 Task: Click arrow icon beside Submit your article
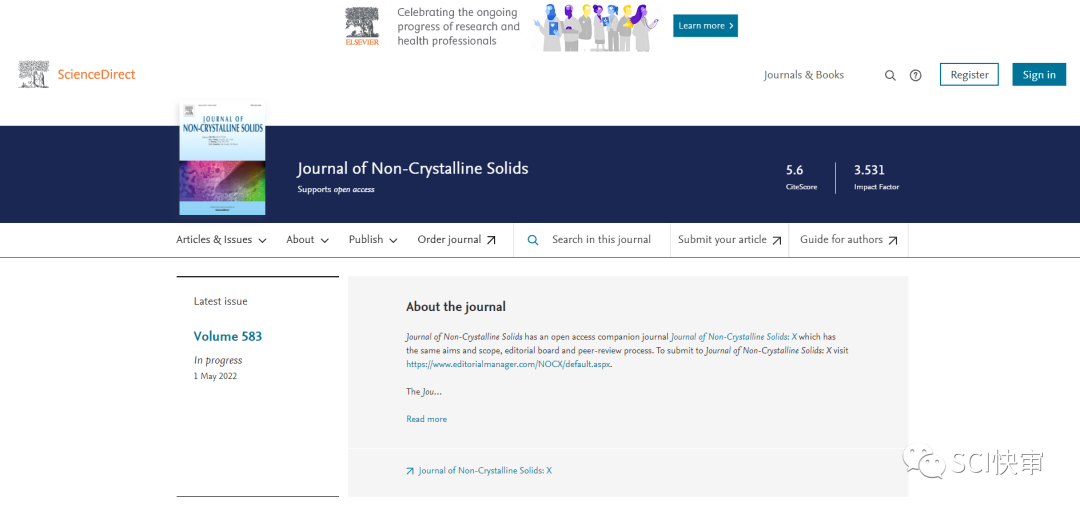[777, 240]
